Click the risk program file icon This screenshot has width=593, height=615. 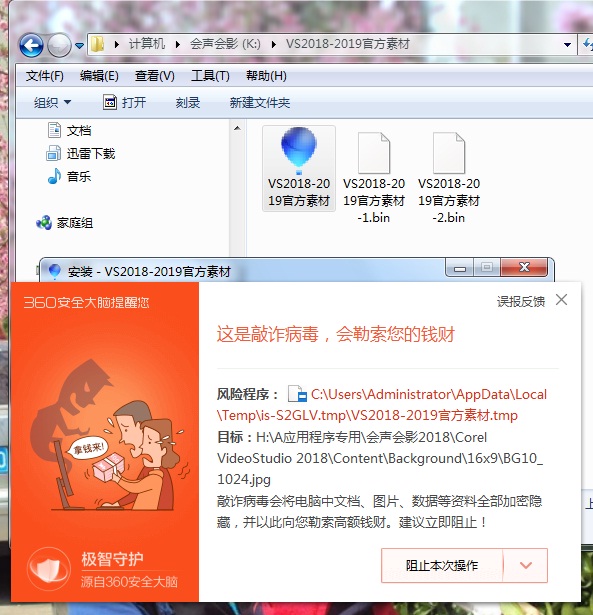click(297, 394)
